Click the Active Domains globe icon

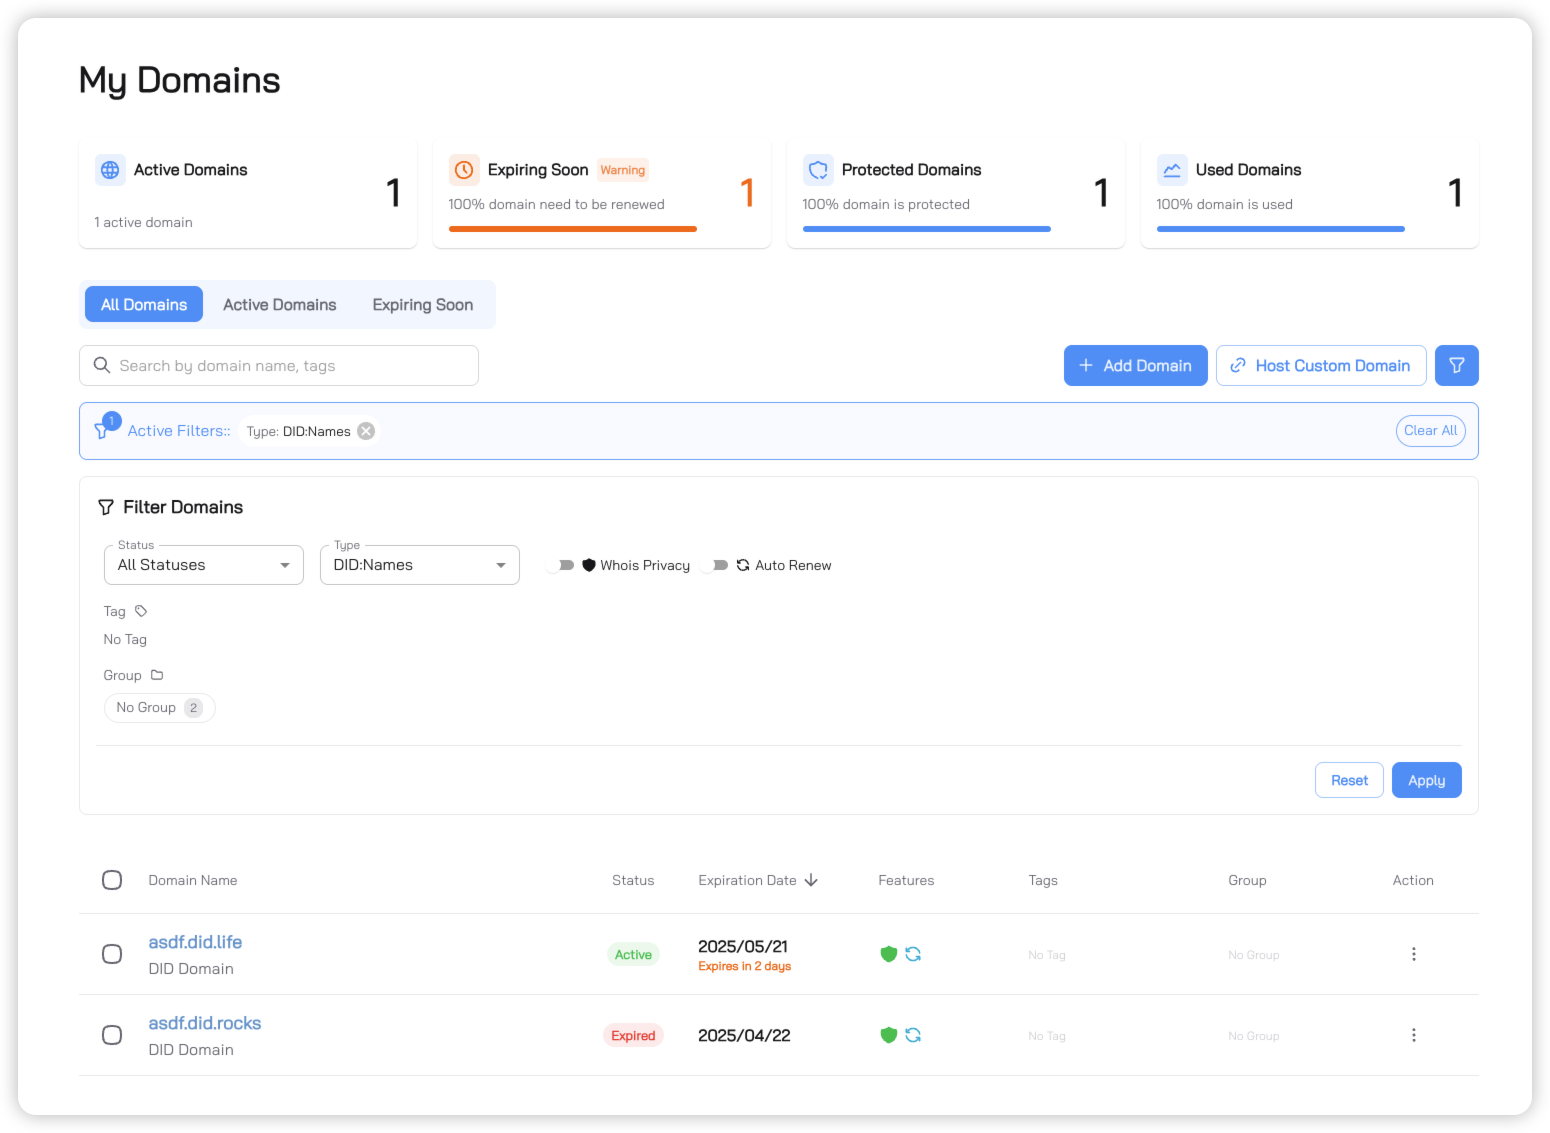point(110,170)
